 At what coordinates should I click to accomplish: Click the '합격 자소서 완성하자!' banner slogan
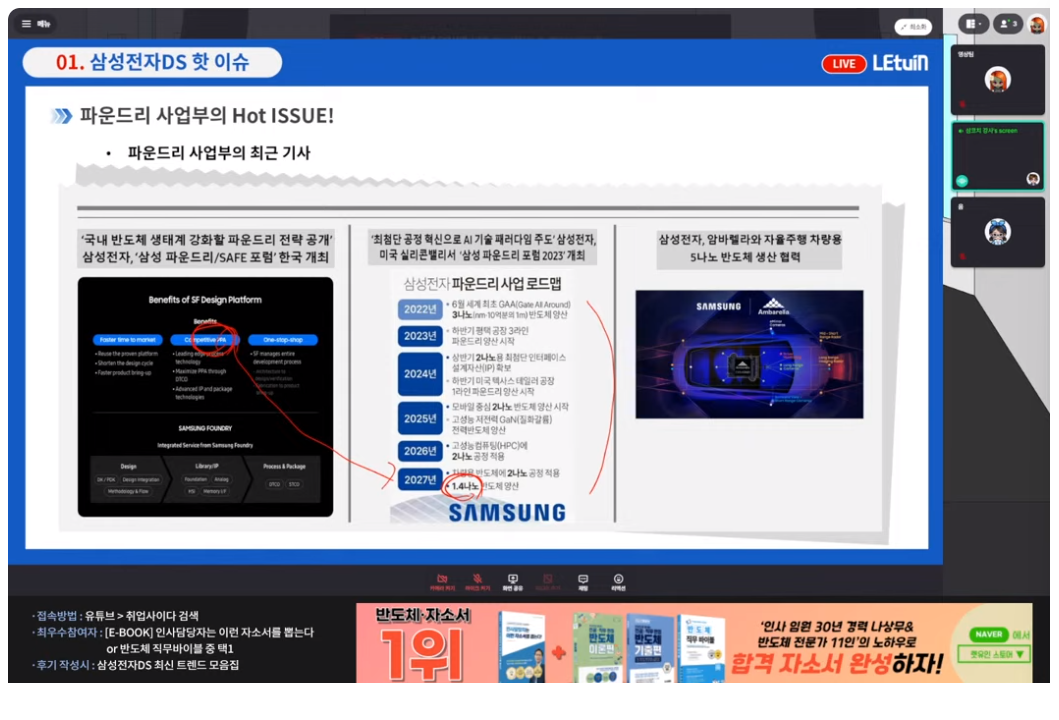837,663
